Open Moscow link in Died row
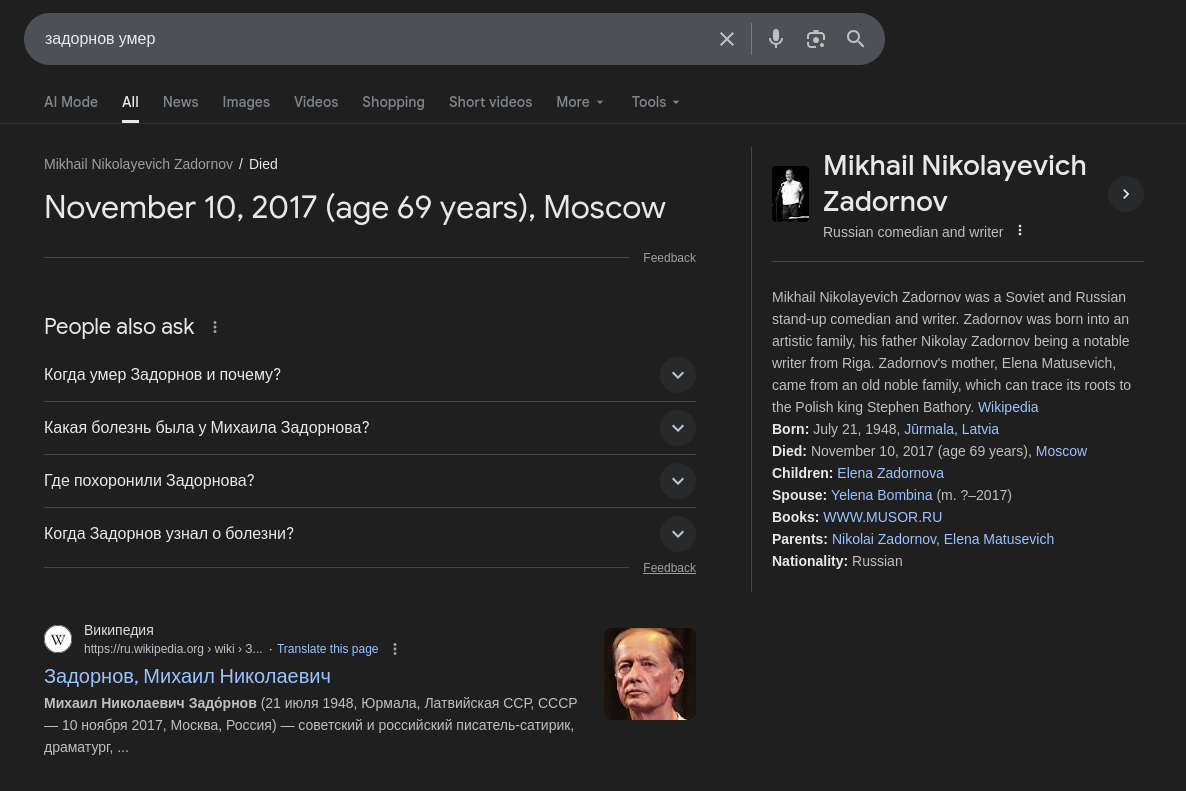Viewport: 1186px width, 791px height. pyautogui.click(x=1061, y=451)
